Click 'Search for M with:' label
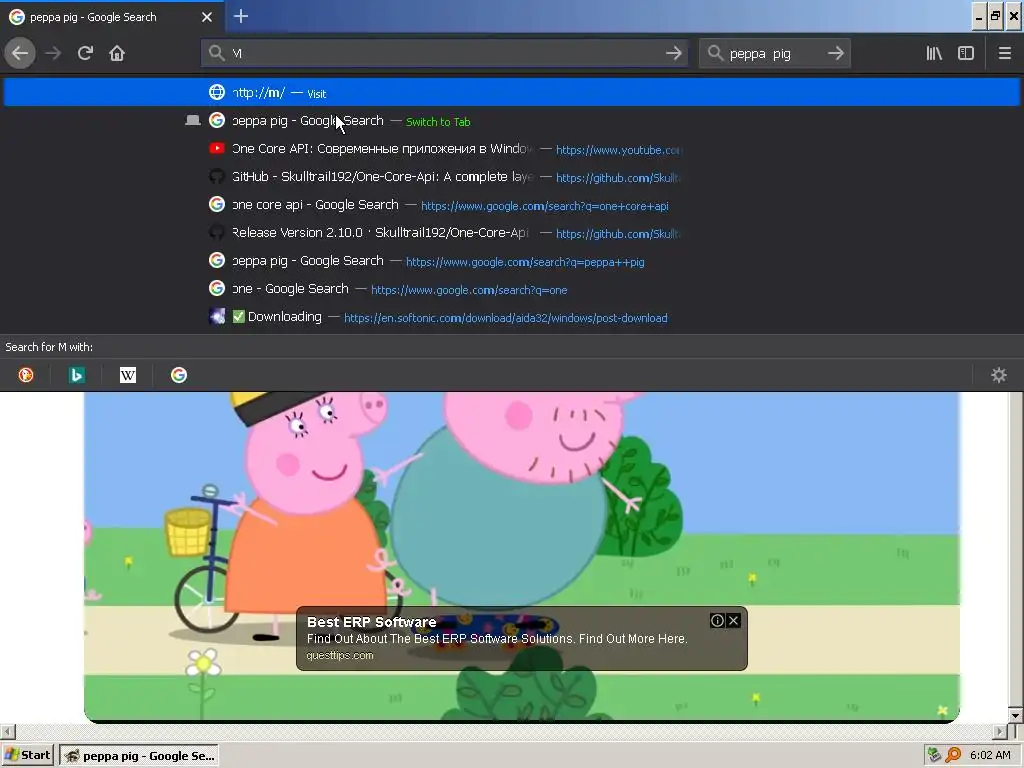Viewport: 1024px width, 768px height. 49,347
